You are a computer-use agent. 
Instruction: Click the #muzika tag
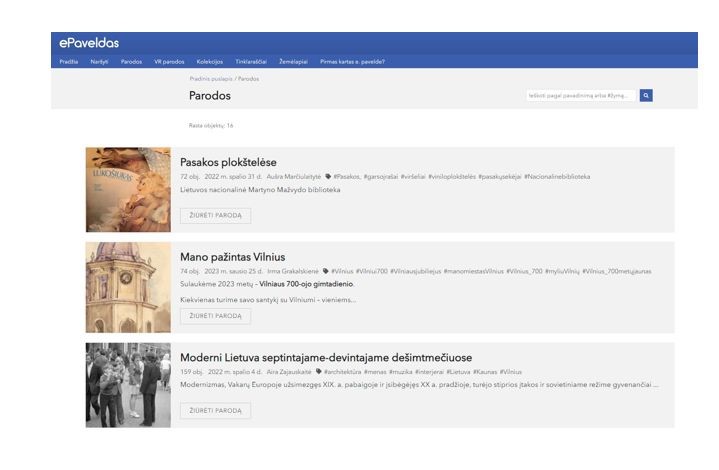401,372
